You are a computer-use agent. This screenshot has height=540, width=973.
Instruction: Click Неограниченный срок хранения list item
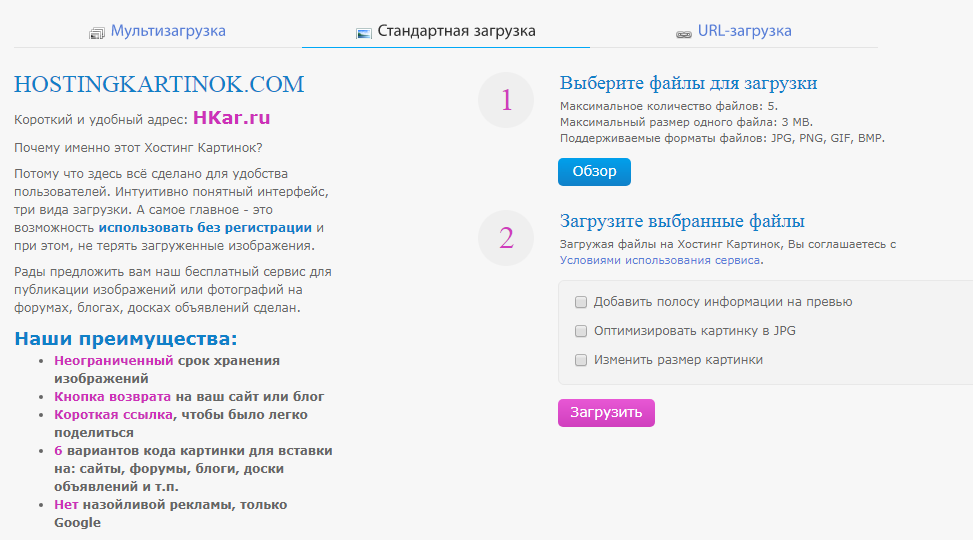coord(167,369)
